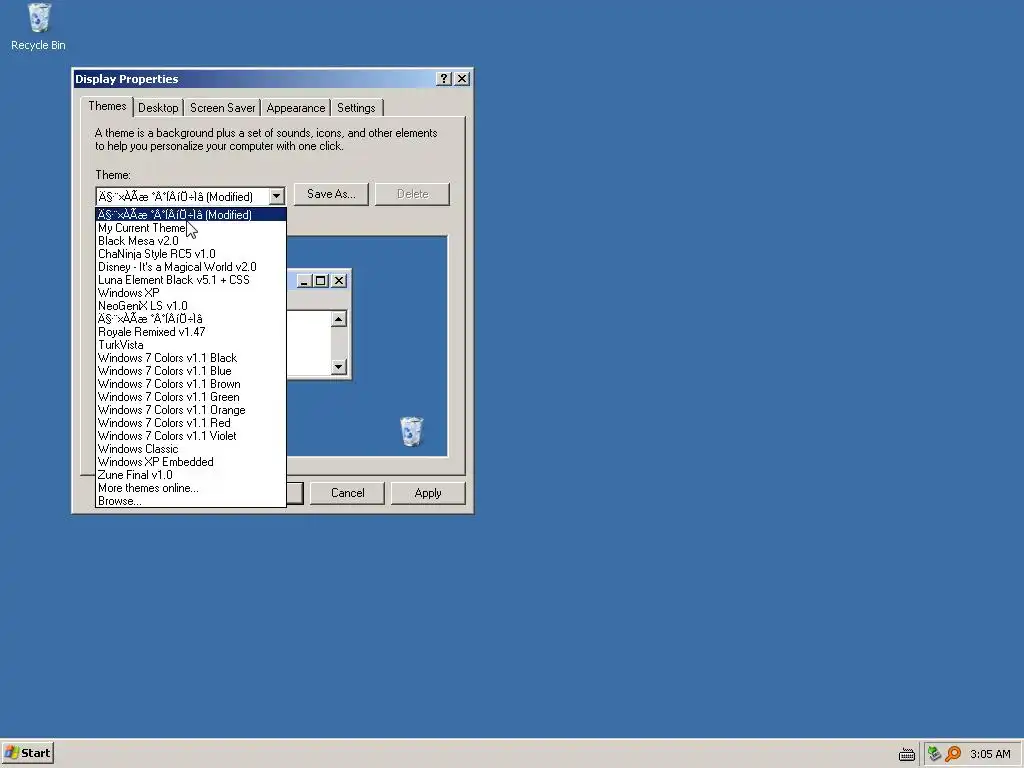1024x768 pixels.
Task: Switch to the Screen Saver tab
Action: [x=222, y=108]
